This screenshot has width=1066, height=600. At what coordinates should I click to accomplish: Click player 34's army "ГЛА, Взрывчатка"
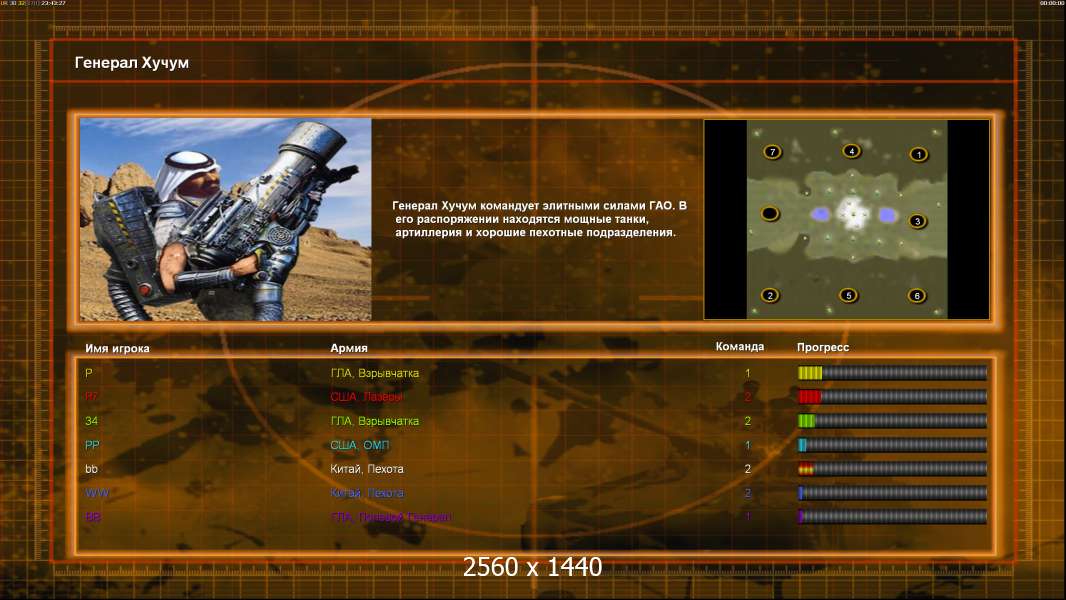(375, 421)
